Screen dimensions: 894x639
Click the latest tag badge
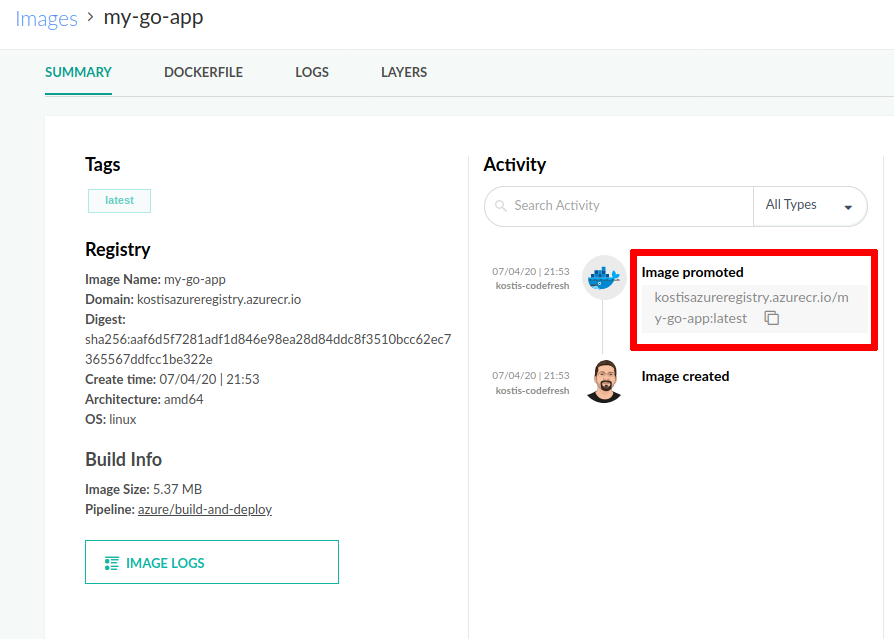[x=119, y=200]
